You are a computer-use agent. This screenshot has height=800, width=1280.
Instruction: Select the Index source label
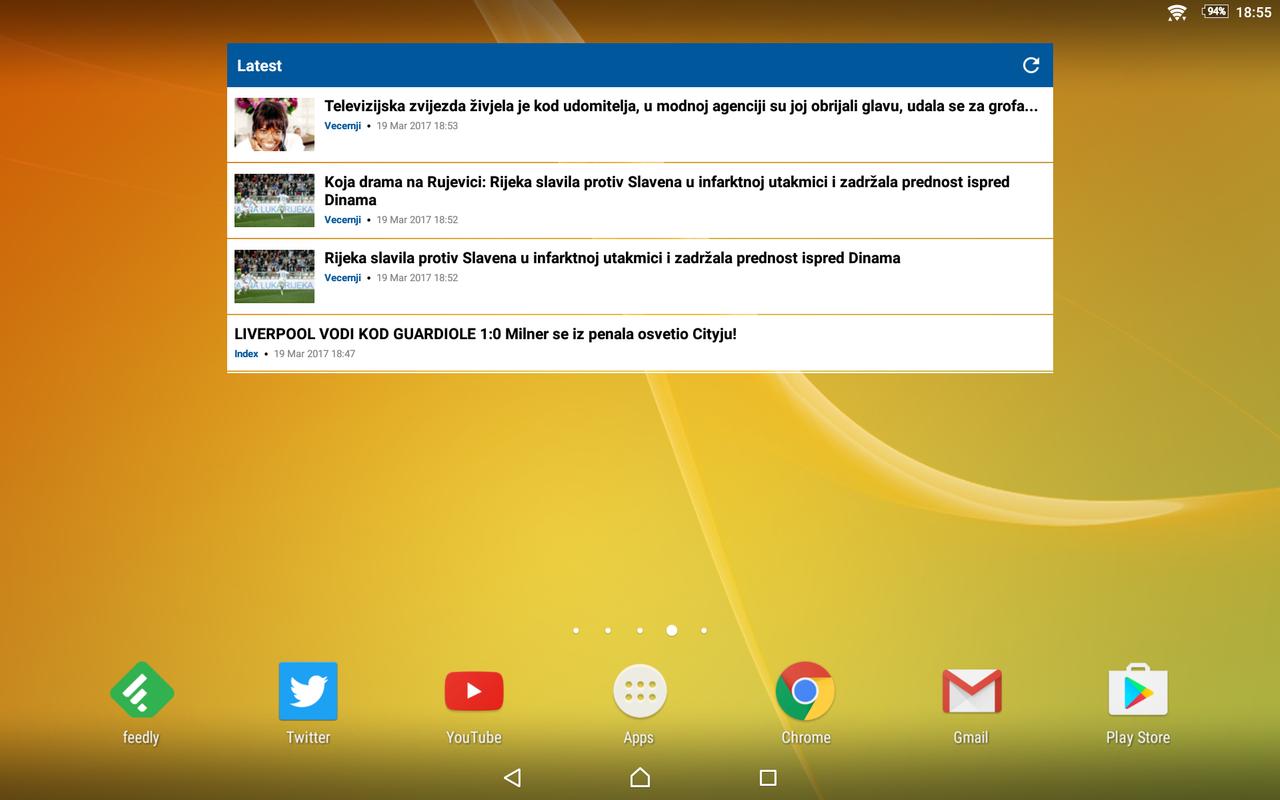point(246,354)
